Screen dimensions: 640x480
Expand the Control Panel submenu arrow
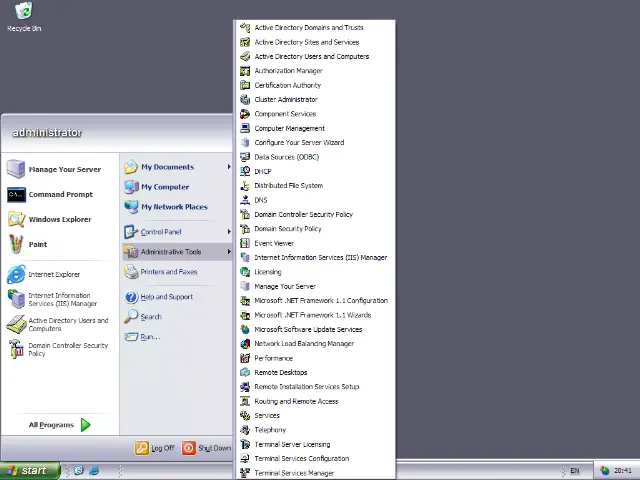[x=229, y=232]
